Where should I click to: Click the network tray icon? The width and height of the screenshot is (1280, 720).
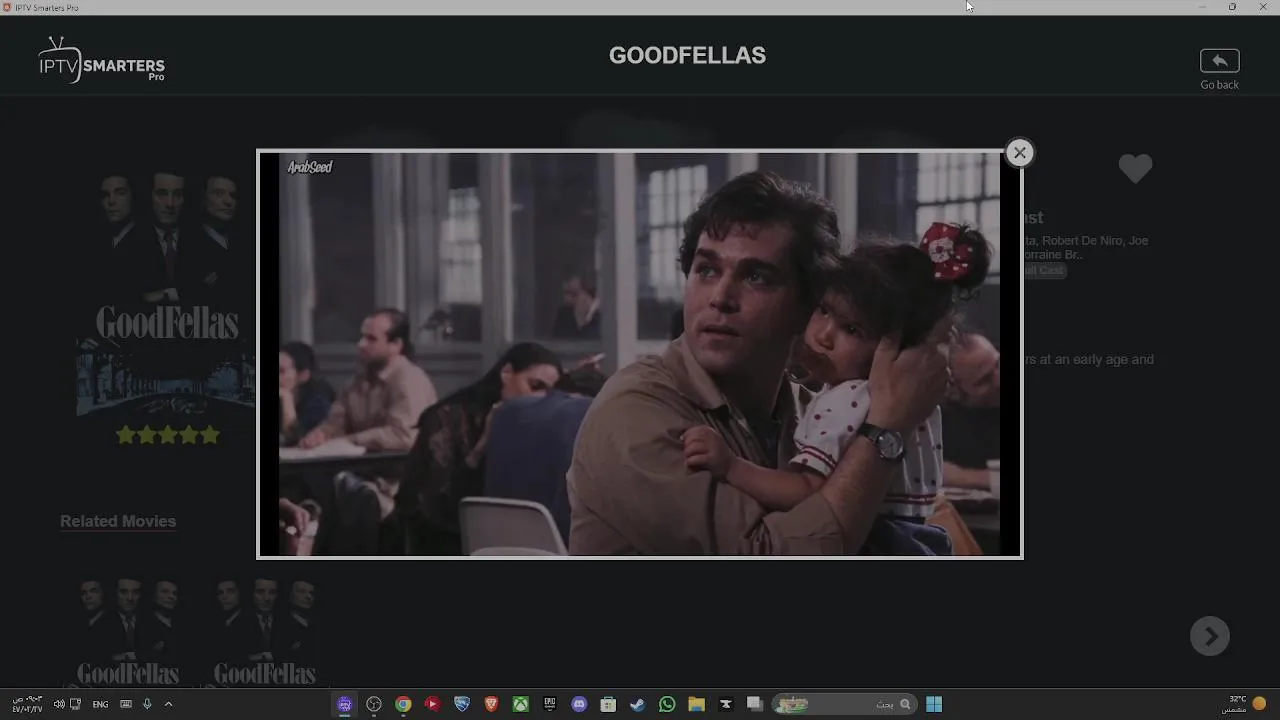75,704
